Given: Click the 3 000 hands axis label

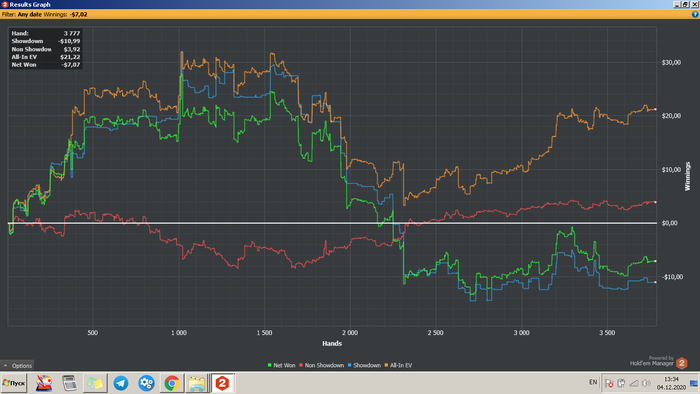Looking at the screenshot, I should (x=521, y=333).
